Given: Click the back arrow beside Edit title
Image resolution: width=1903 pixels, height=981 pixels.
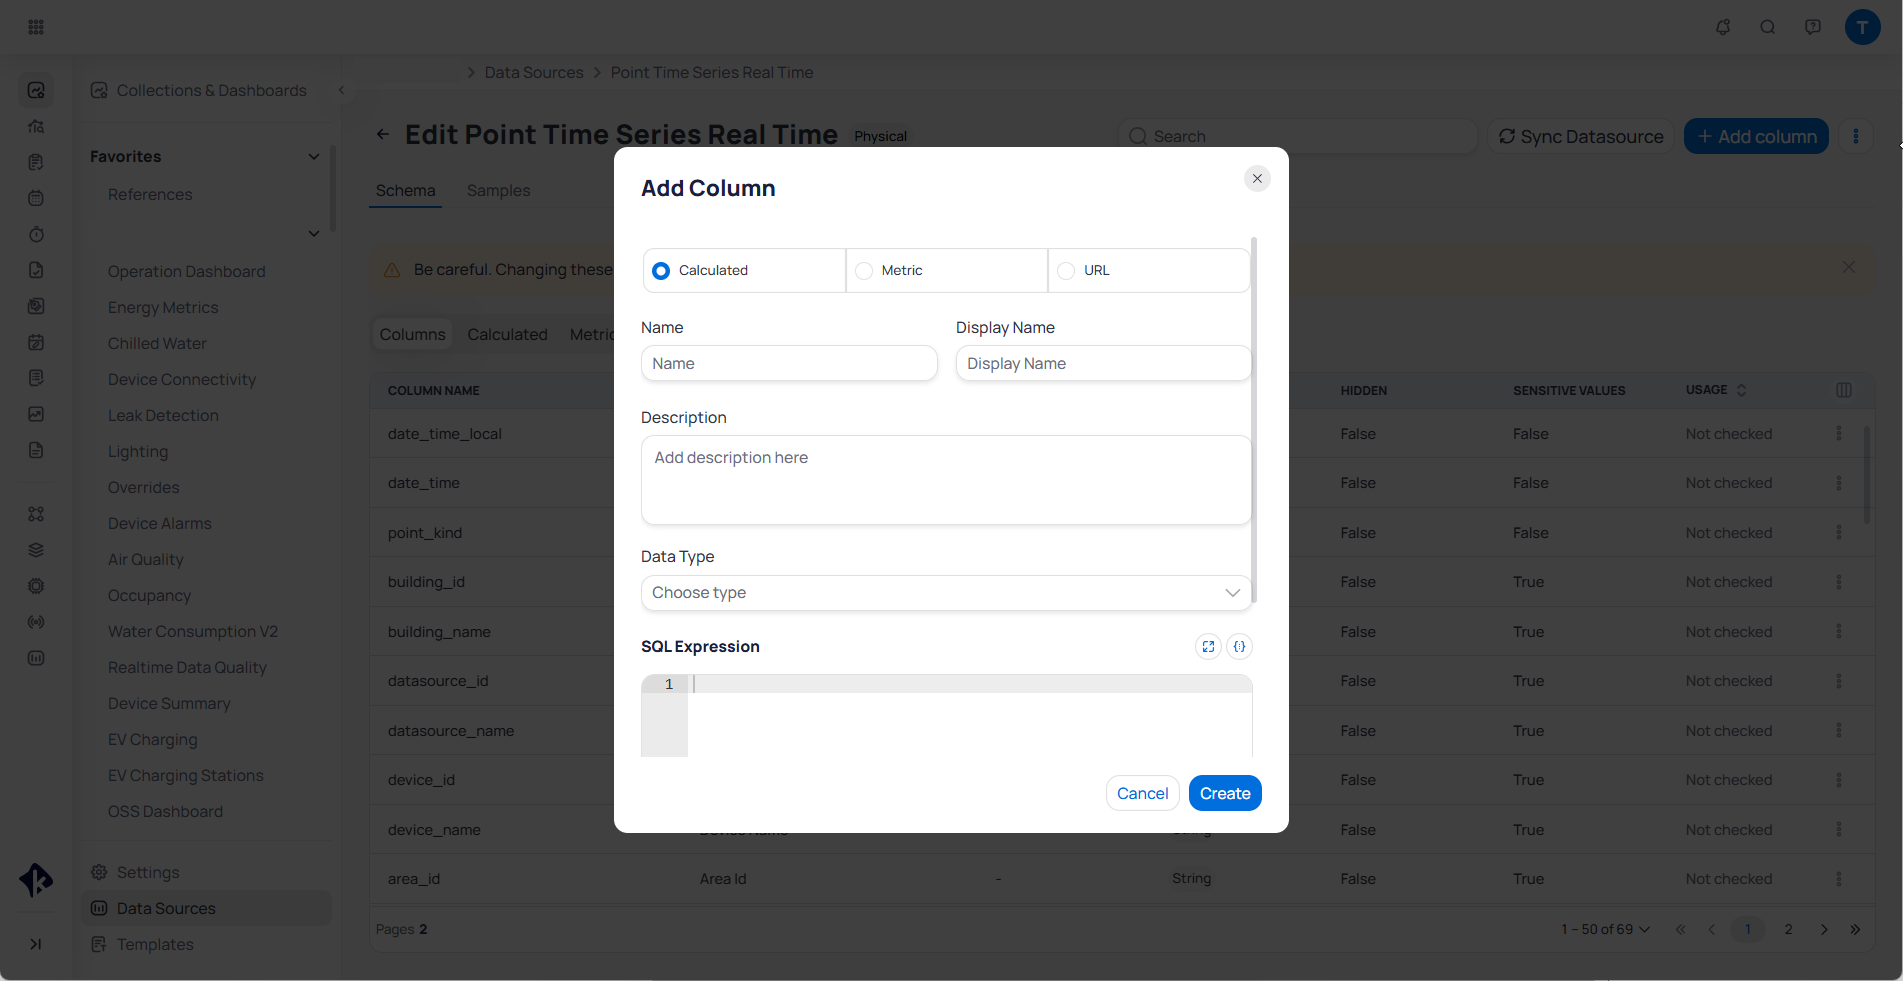Looking at the screenshot, I should pos(383,134).
